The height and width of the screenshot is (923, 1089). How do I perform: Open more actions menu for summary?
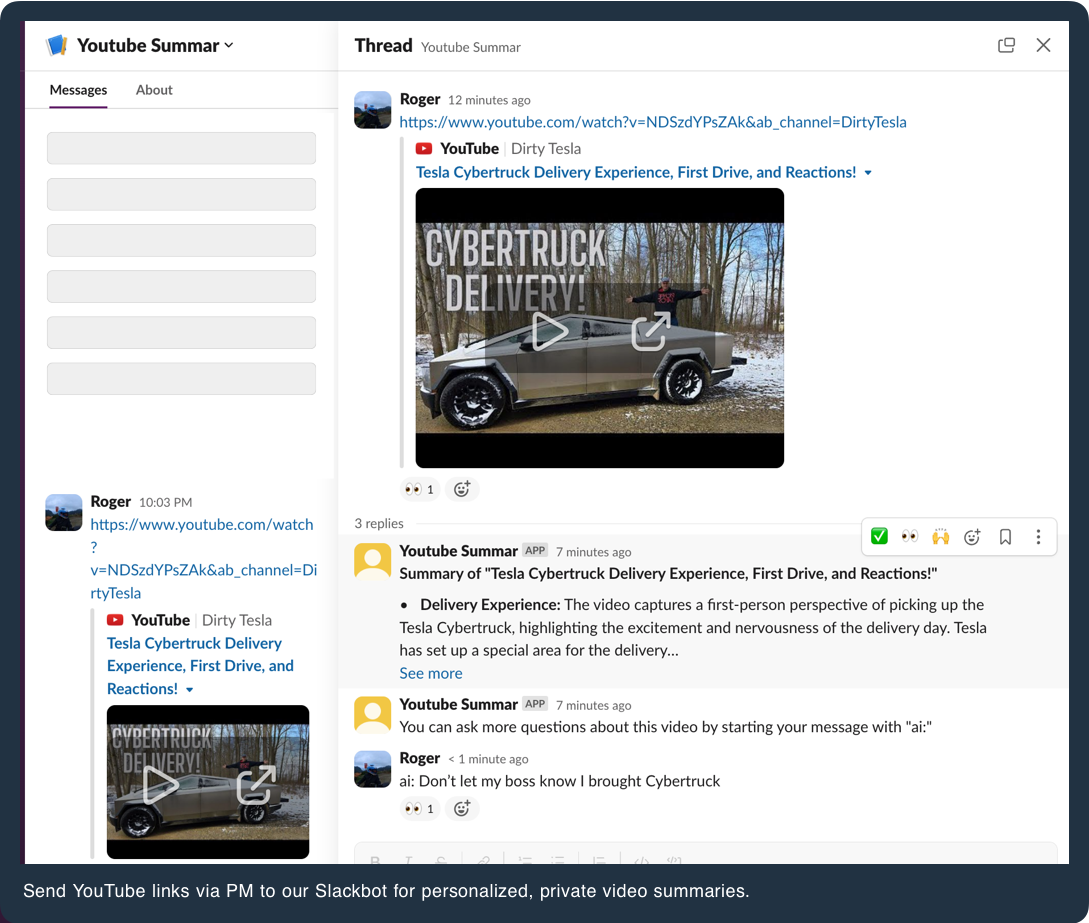pyautogui.click(x=1038, y=536)
